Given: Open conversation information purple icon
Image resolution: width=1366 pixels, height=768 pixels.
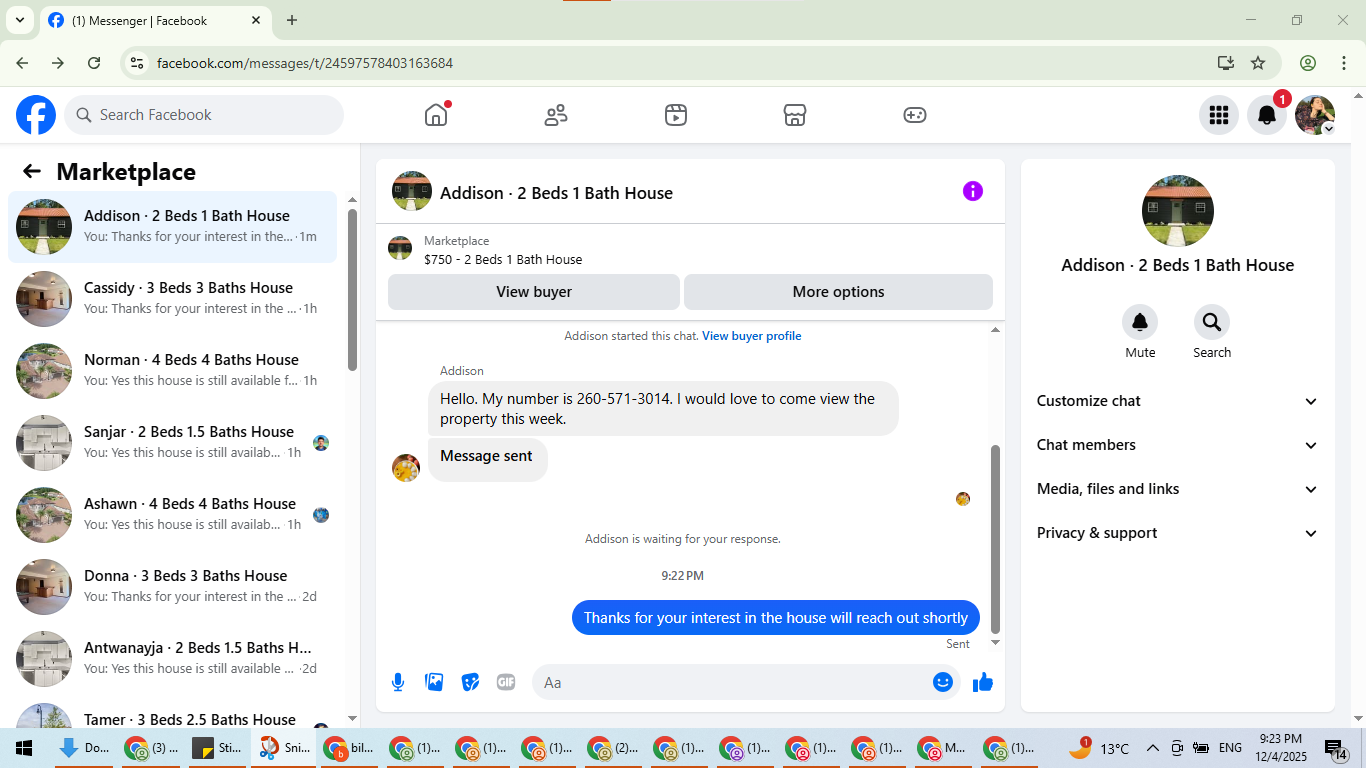Looking at the screenshot, I should (973, 191).
